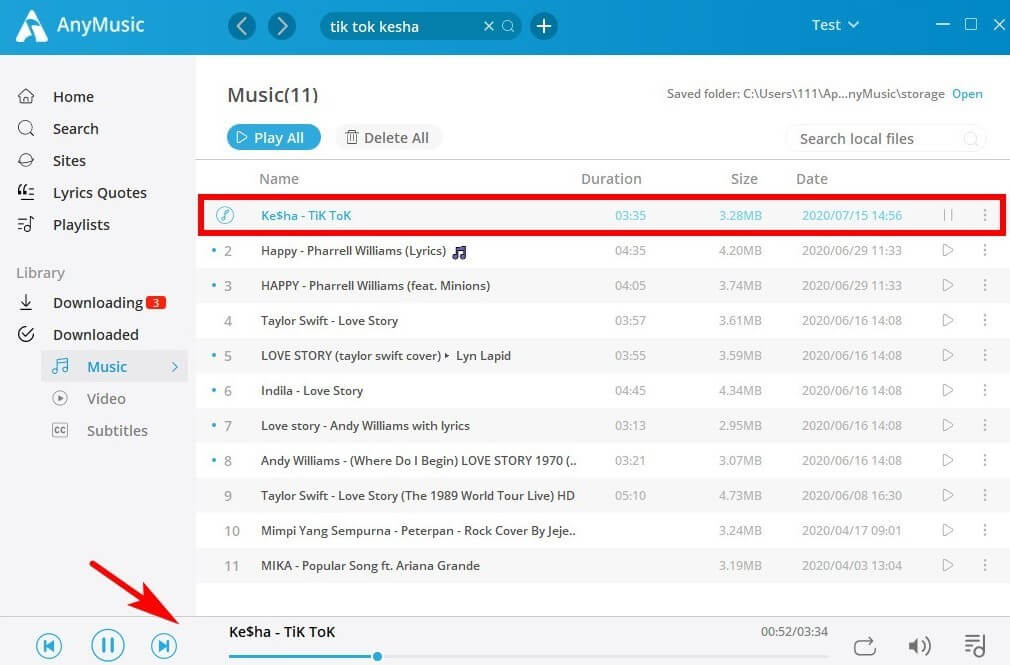Go forward with the right arrow button
The image size is (1010, 665).
coord(281,26)
